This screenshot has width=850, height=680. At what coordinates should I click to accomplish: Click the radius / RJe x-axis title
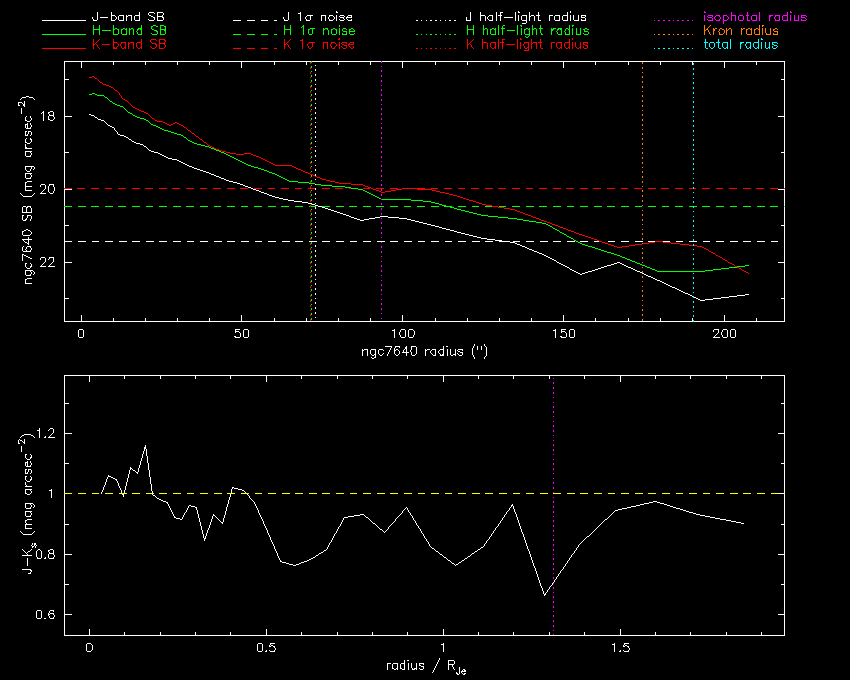[424, 667]
